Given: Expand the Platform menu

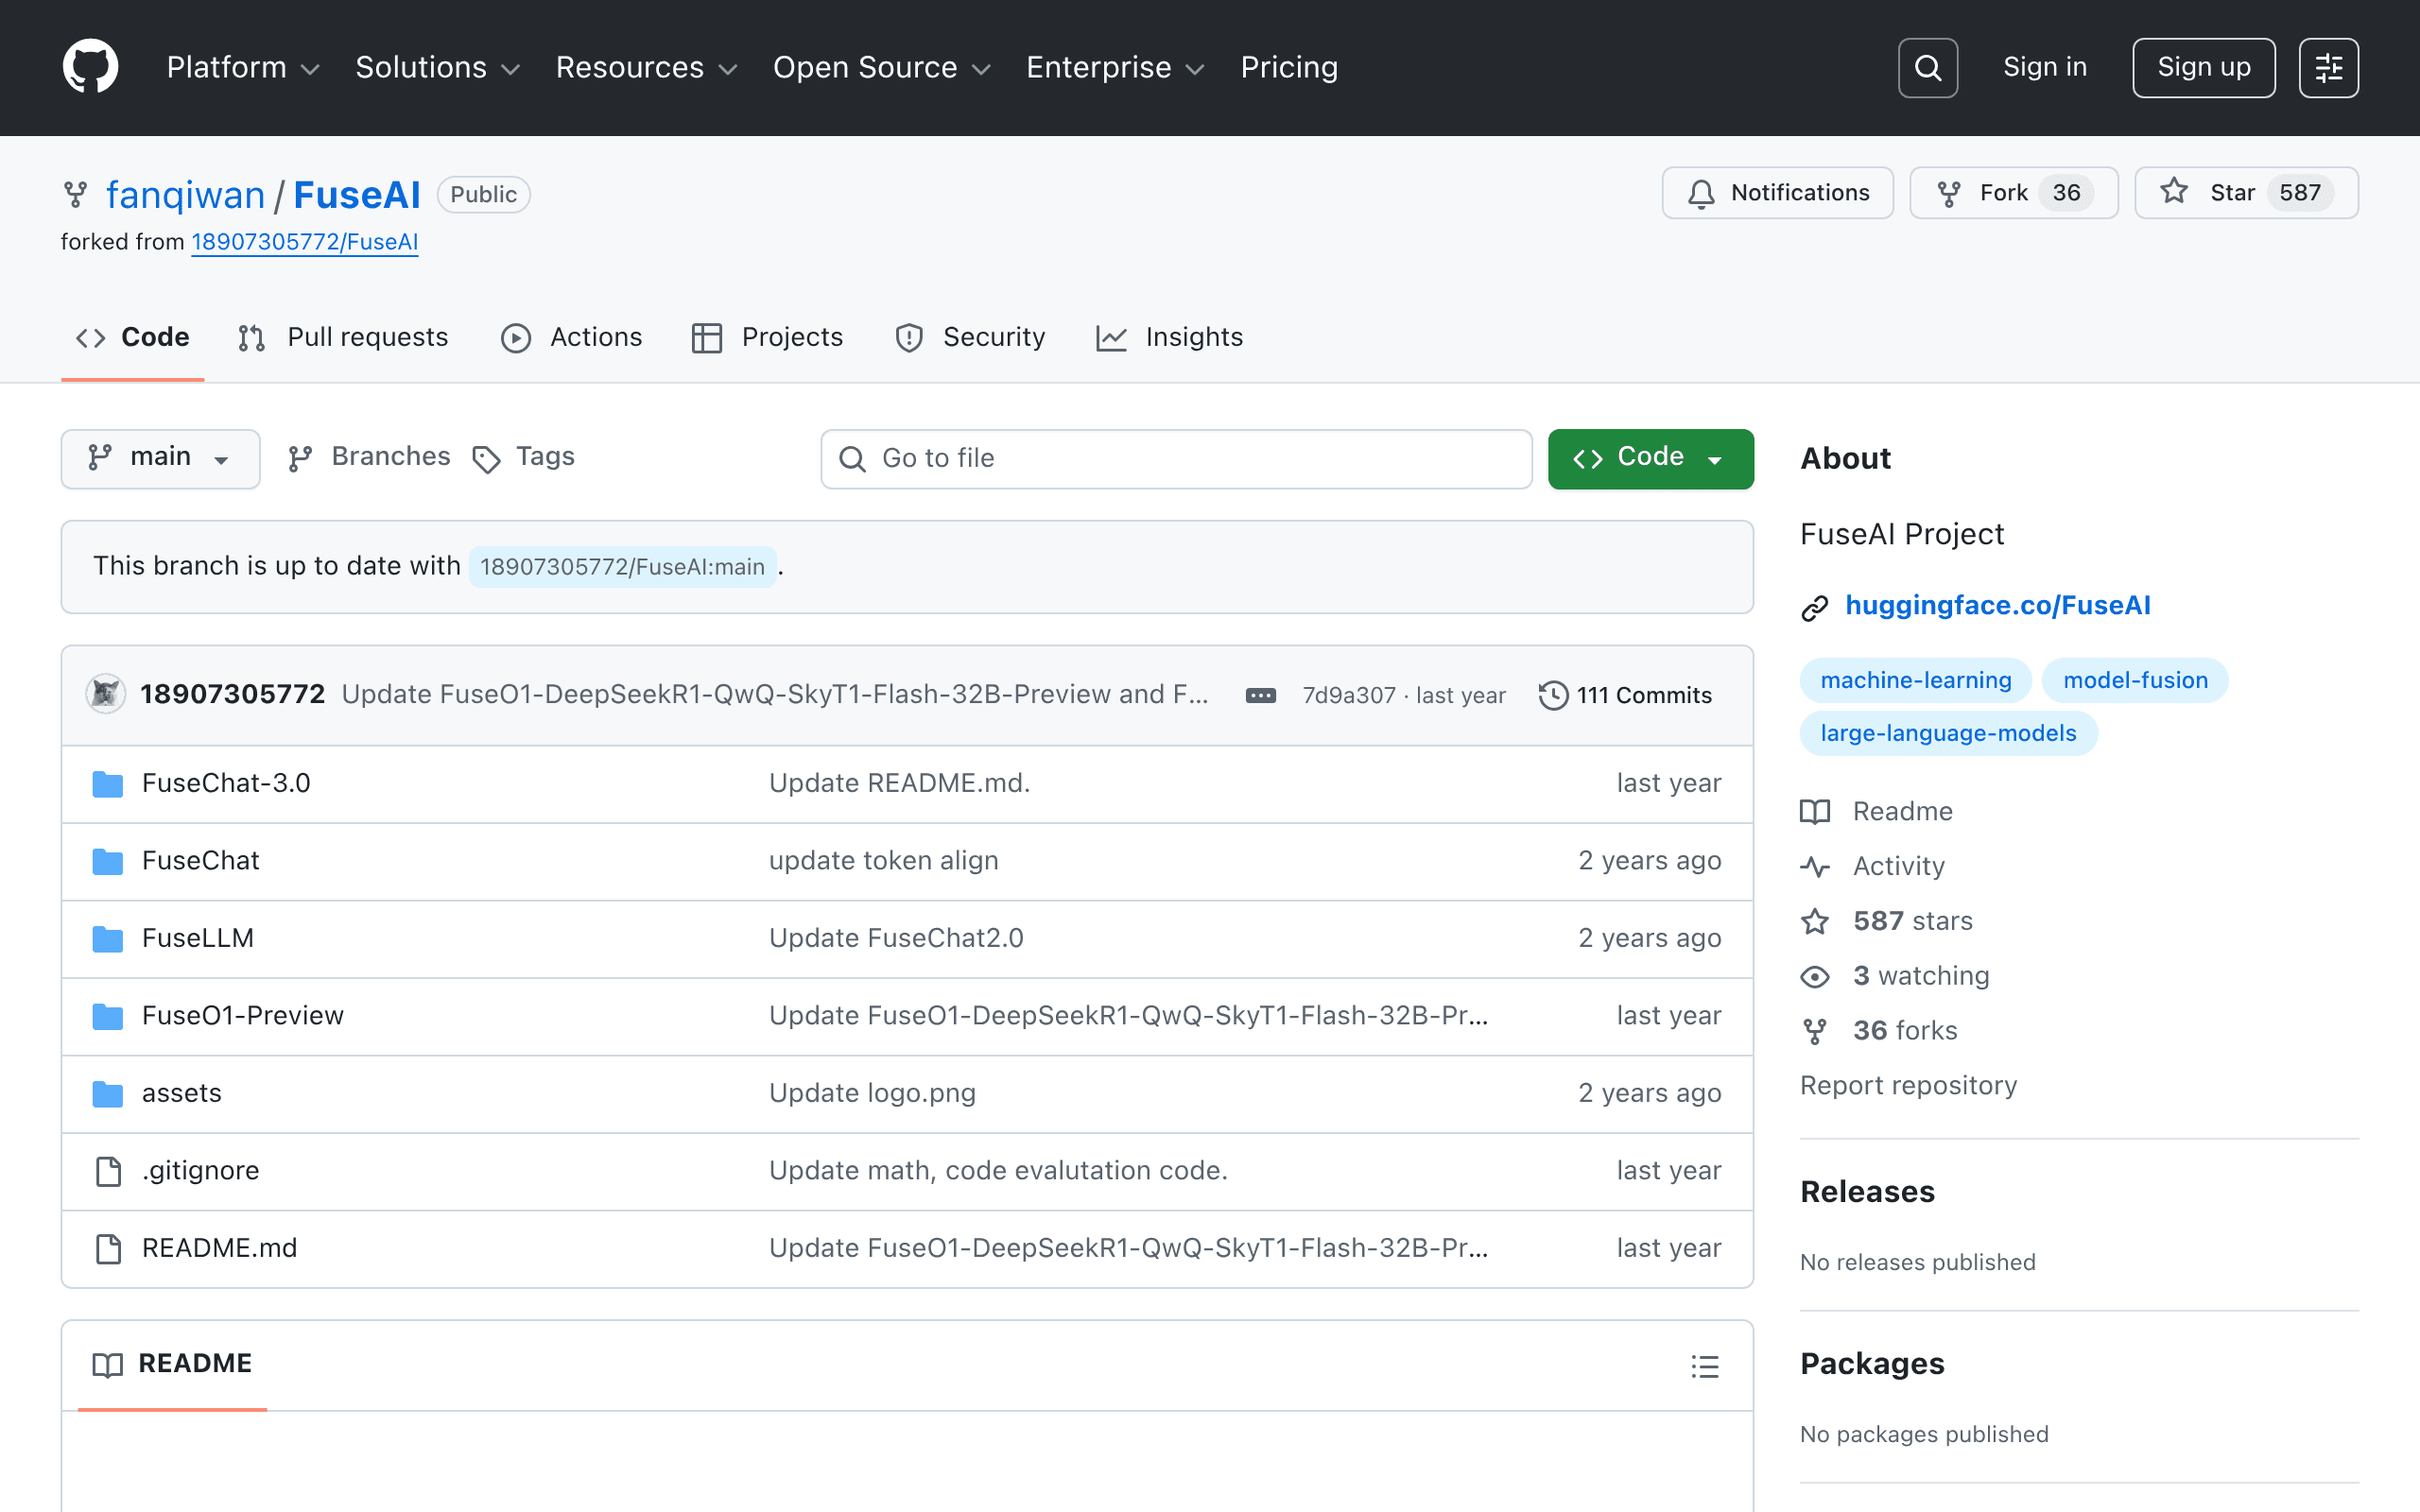Looking at the screenshot, I should 243,67.
